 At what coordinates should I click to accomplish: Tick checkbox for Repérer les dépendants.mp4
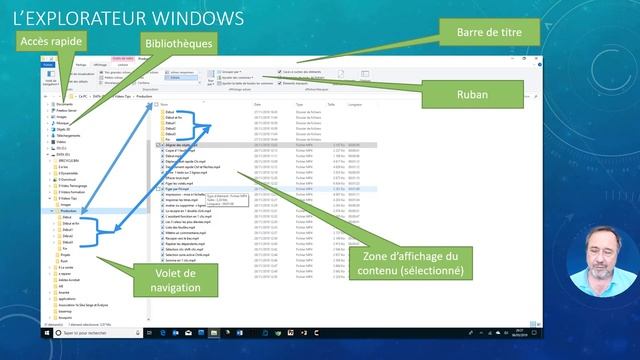(162, 244)
